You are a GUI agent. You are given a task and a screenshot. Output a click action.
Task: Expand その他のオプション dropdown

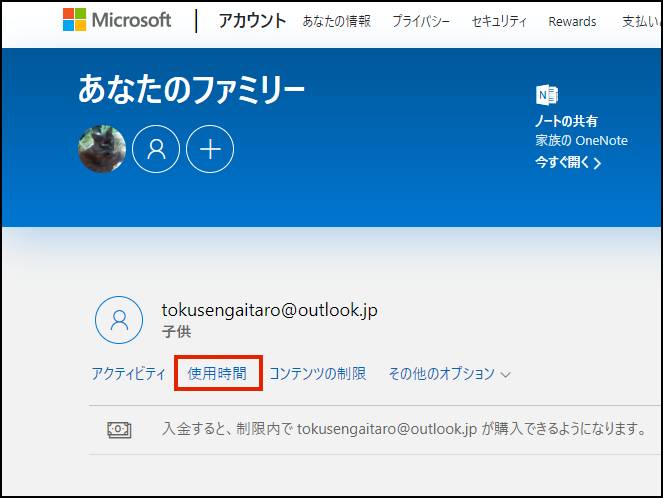pos(449,374)
